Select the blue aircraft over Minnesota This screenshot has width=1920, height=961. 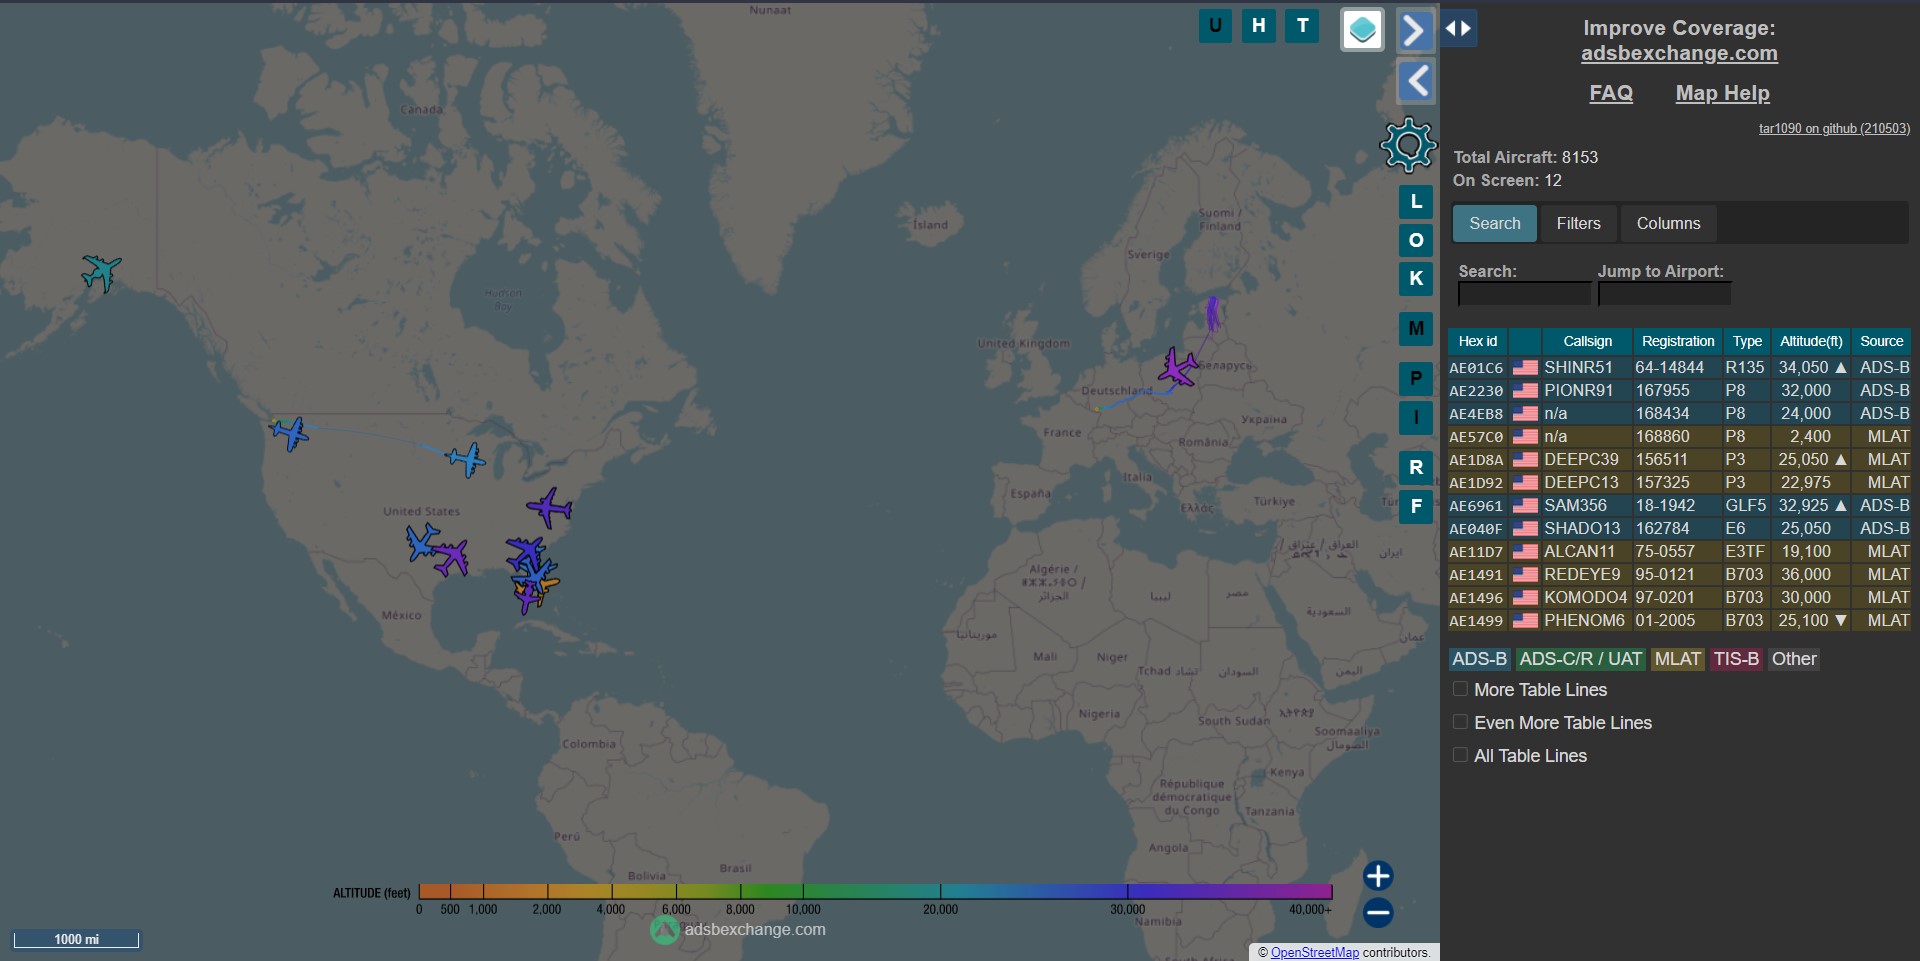[466, 459]
